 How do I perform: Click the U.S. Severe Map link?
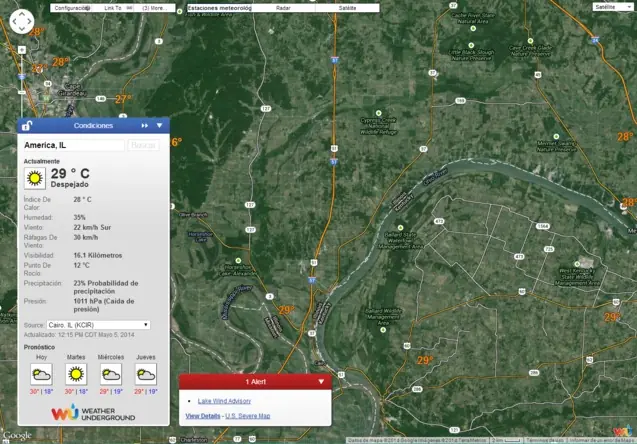tap(248, 415)
